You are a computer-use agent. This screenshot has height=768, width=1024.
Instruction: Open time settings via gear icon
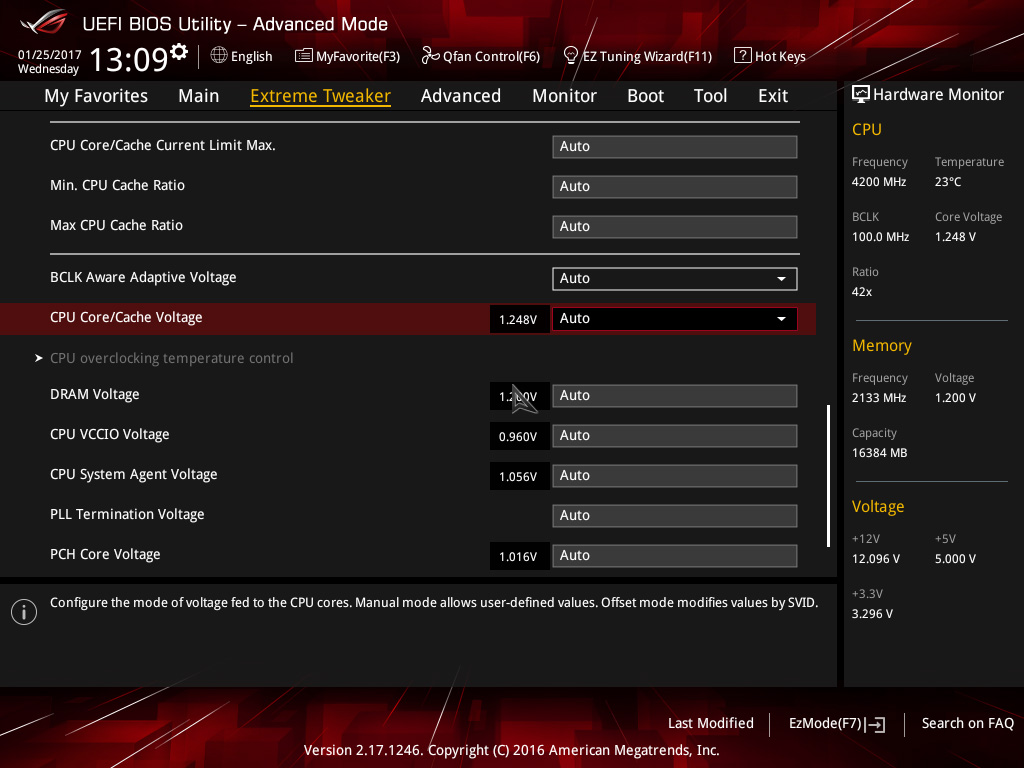click(x=178, y=52)
